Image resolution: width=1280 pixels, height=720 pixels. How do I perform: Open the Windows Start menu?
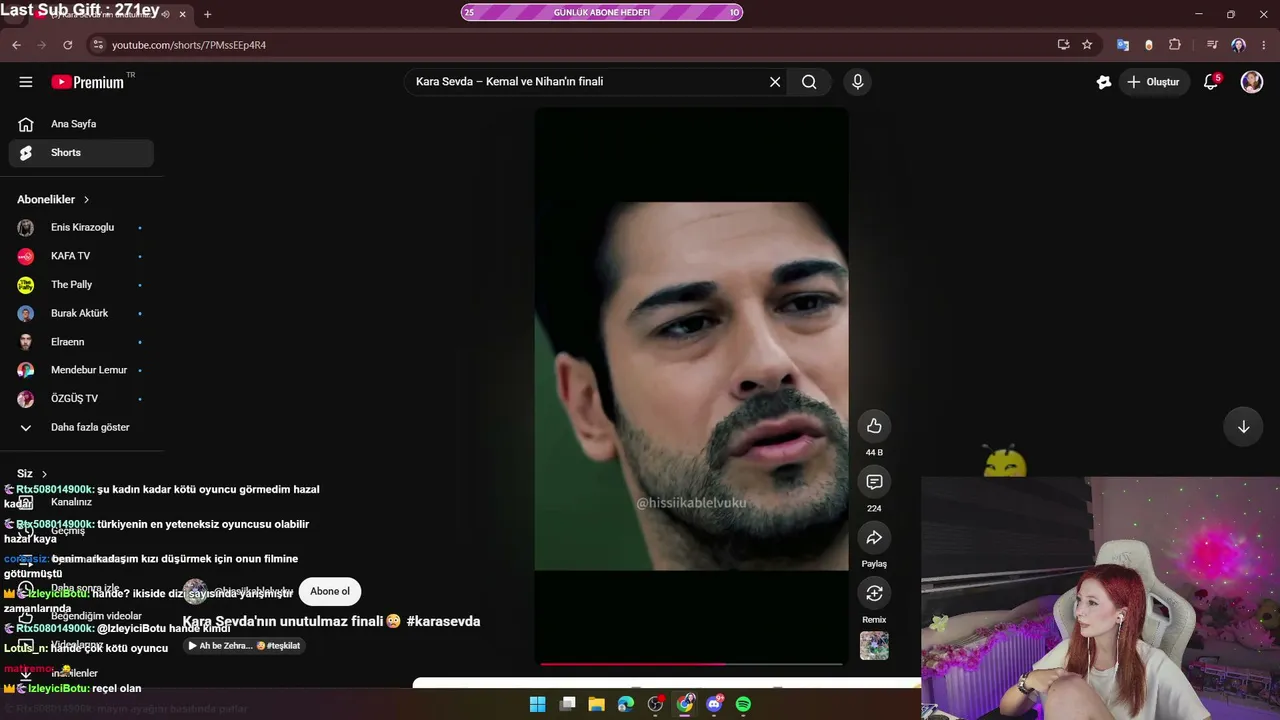538,704
